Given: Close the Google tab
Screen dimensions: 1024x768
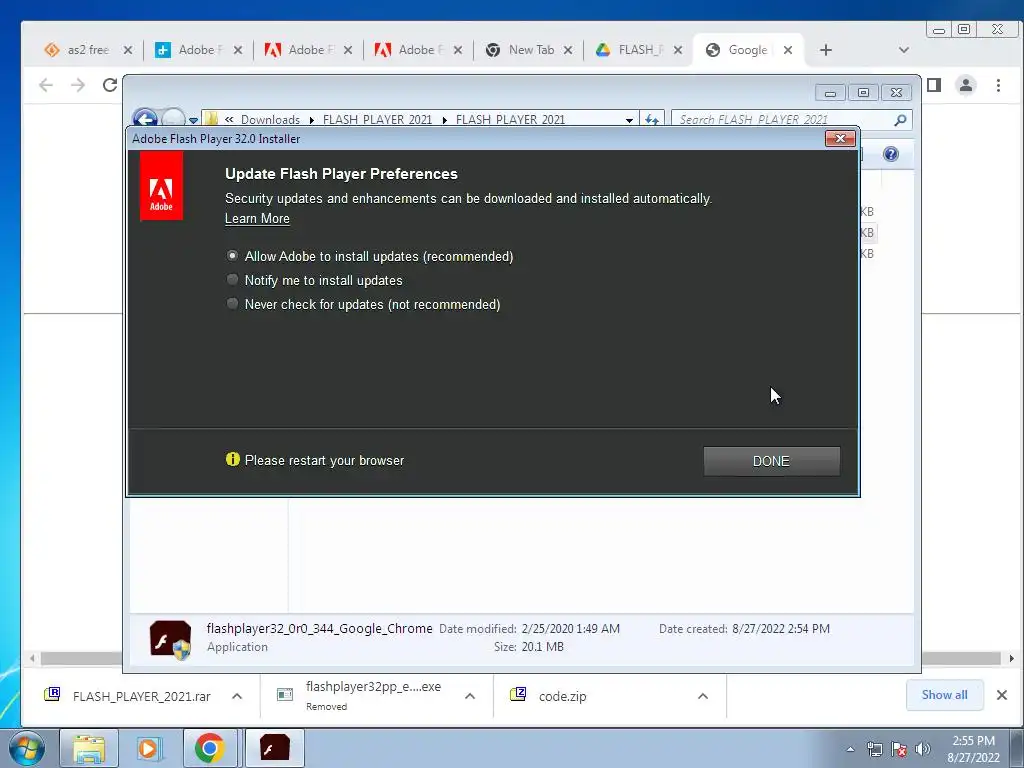Looking at the screenshot, I should tap(788, 50).
